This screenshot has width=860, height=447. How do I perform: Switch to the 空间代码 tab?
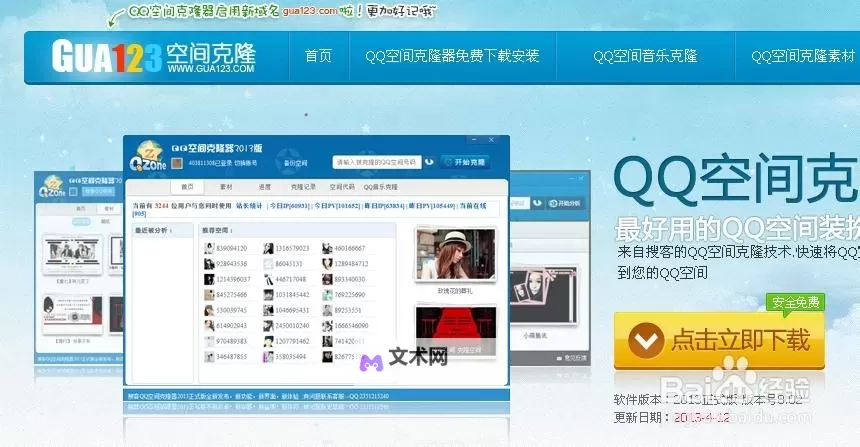(x=342, y=187)
